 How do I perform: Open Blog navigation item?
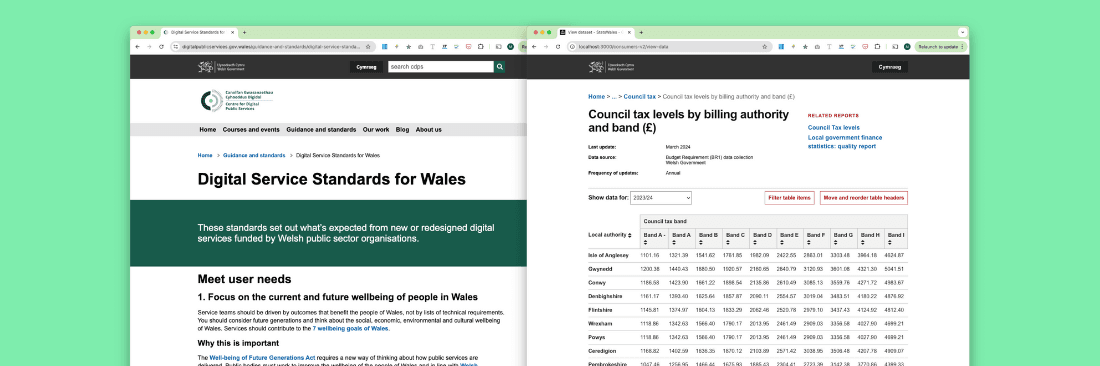402,130
